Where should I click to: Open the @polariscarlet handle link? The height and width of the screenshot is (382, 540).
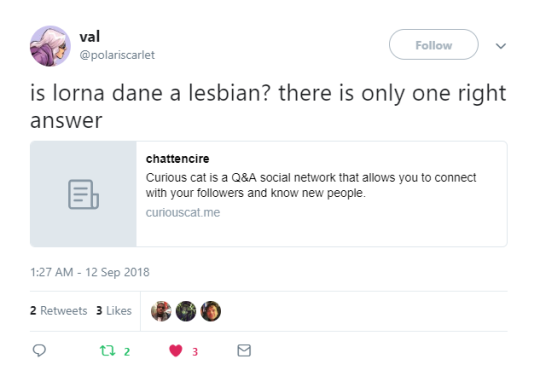(x=117, y=55)
